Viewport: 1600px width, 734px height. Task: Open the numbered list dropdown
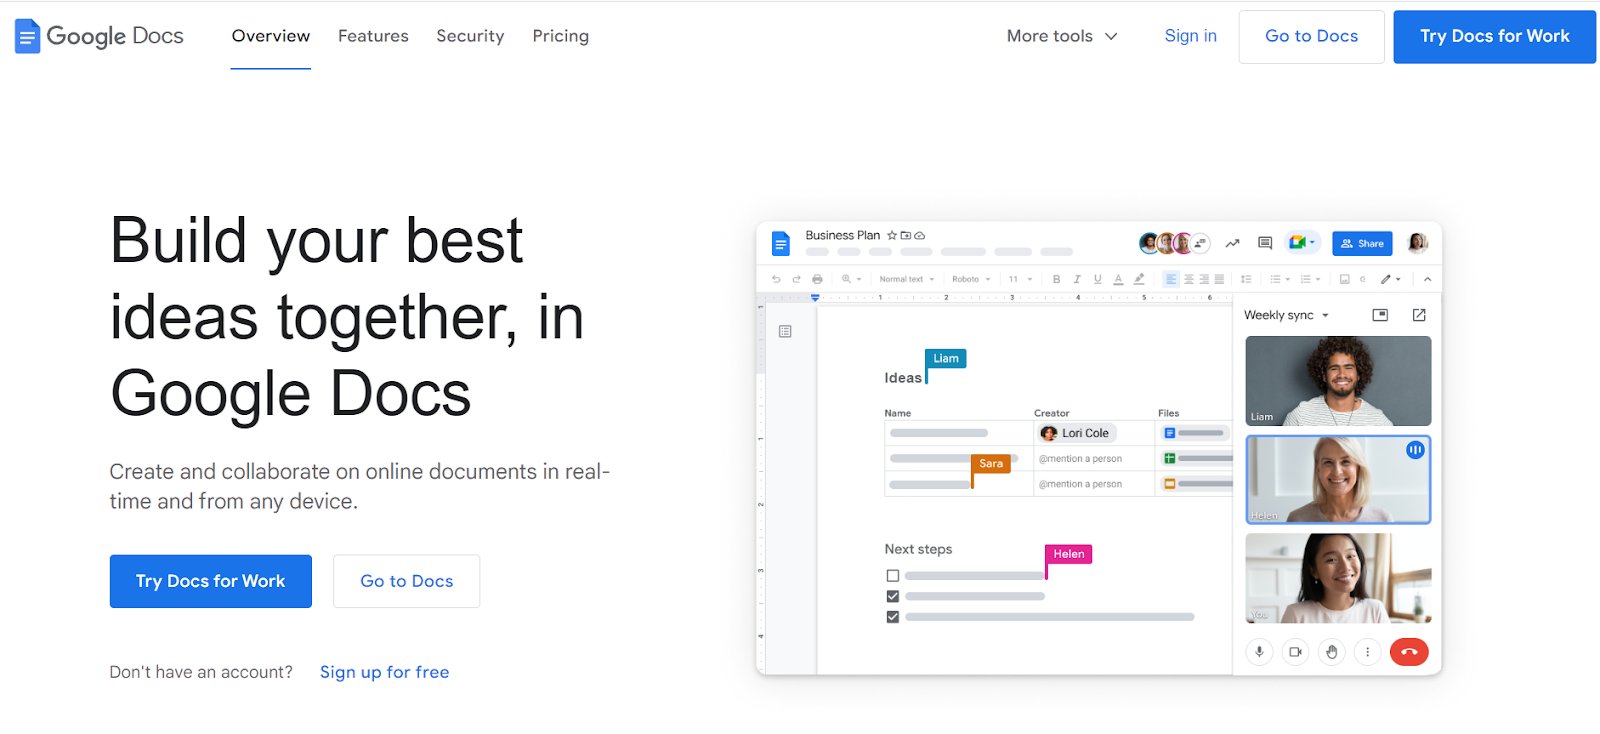(x=1310, y=279)
